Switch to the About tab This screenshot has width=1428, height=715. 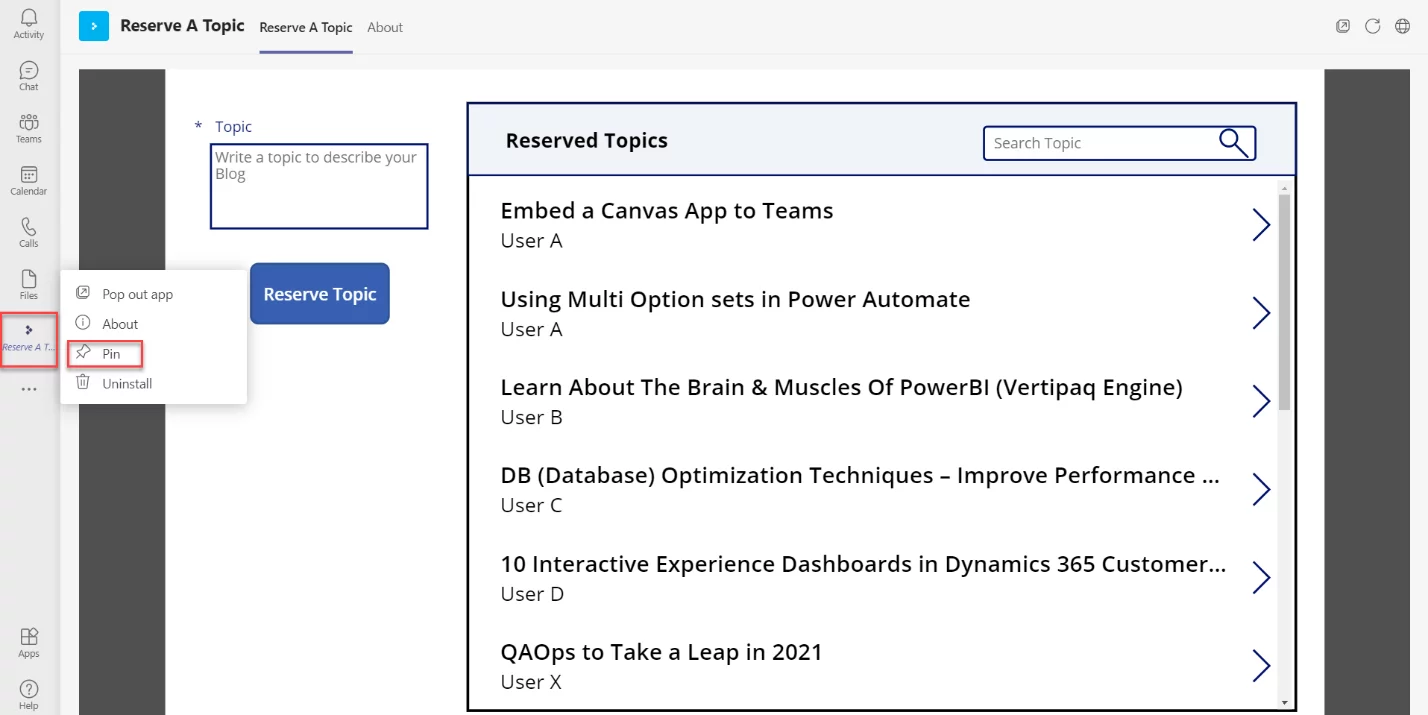(385, 27)
